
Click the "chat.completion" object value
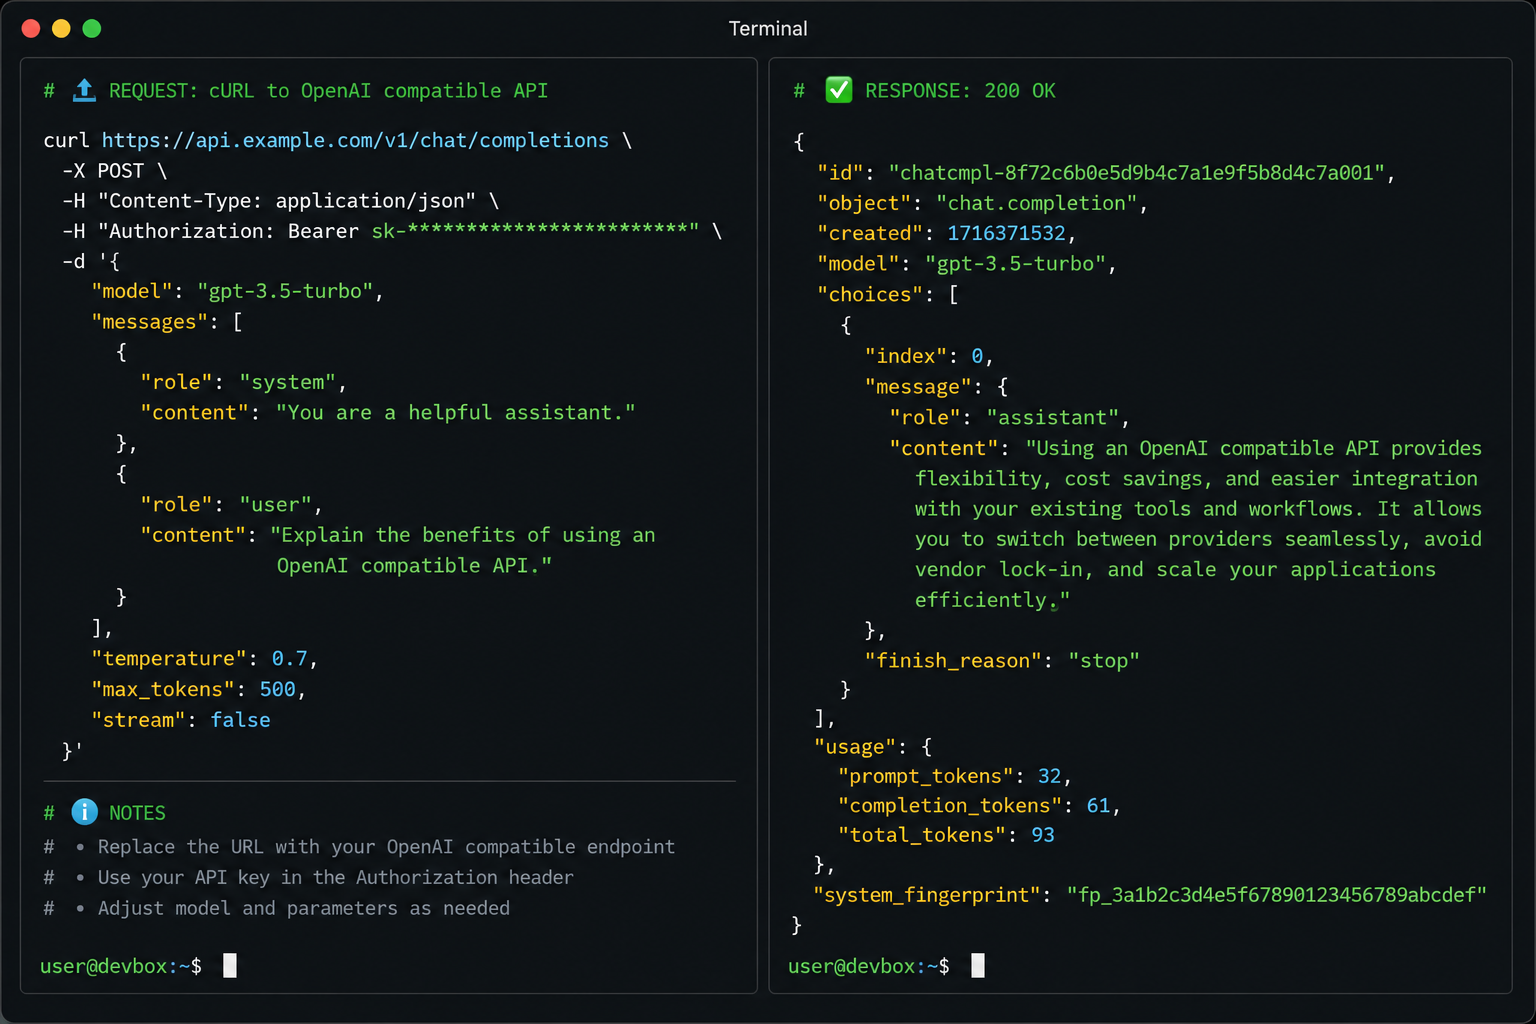pyautogui.click(x=1036, y=203)
